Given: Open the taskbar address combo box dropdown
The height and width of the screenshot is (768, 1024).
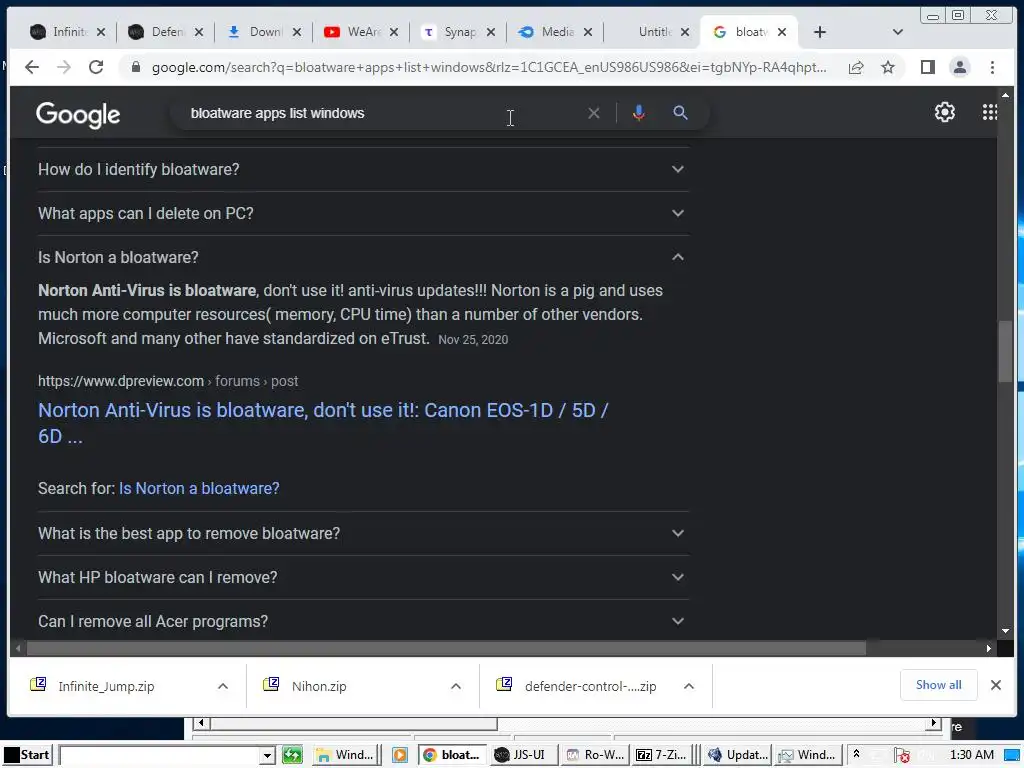Looking at the screenshot, I should tap(266, 756).
